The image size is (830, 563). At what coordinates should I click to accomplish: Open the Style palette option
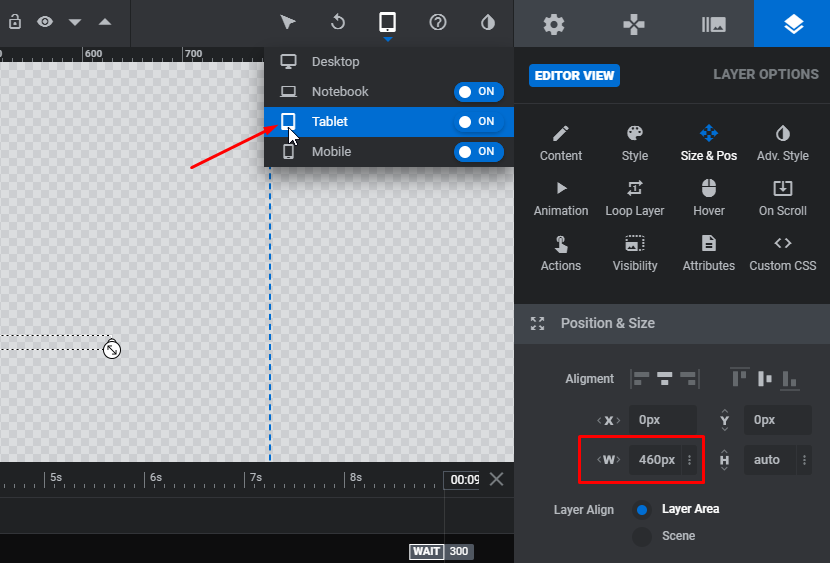coord(635,143)
